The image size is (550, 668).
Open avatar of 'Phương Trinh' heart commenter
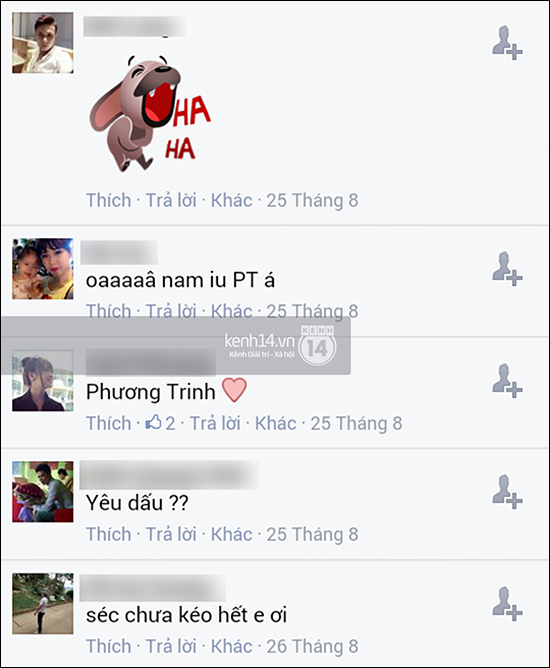coord(43,380)
